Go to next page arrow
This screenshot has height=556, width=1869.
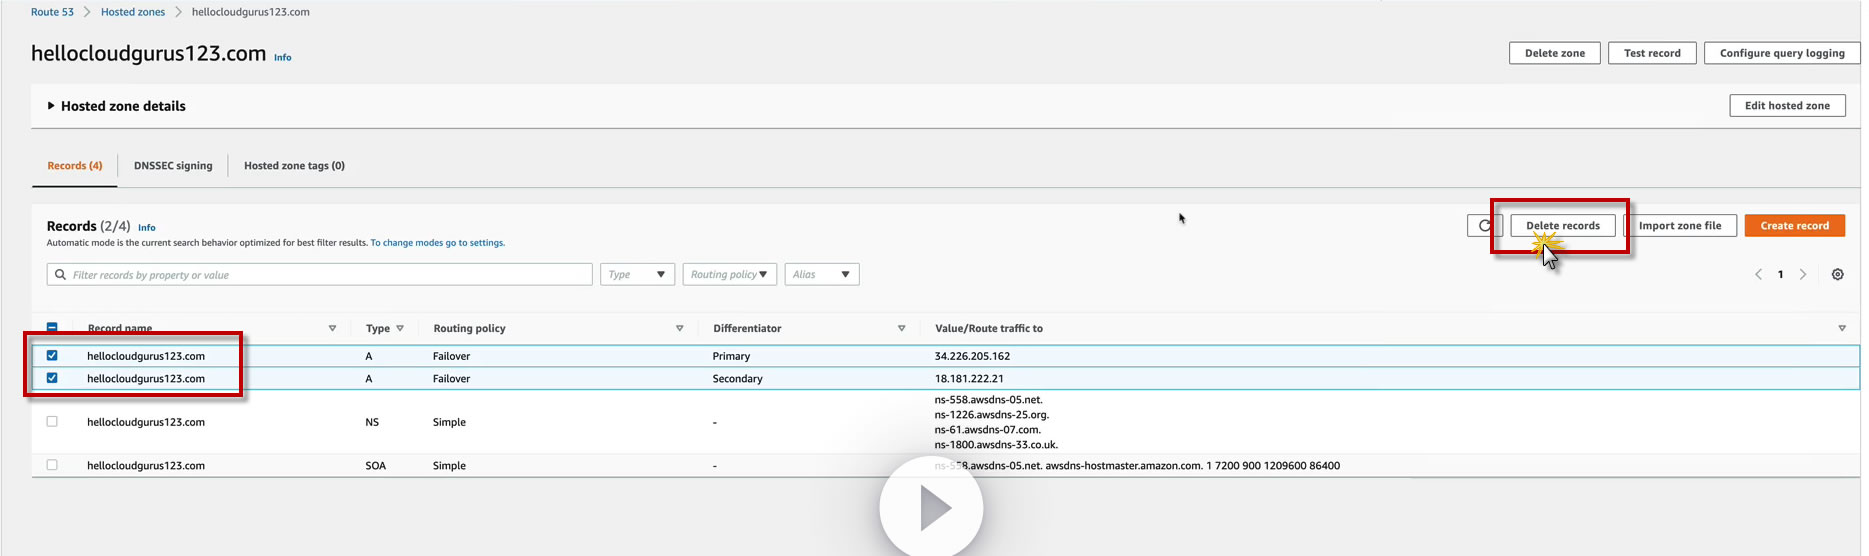coord(1803,275)
